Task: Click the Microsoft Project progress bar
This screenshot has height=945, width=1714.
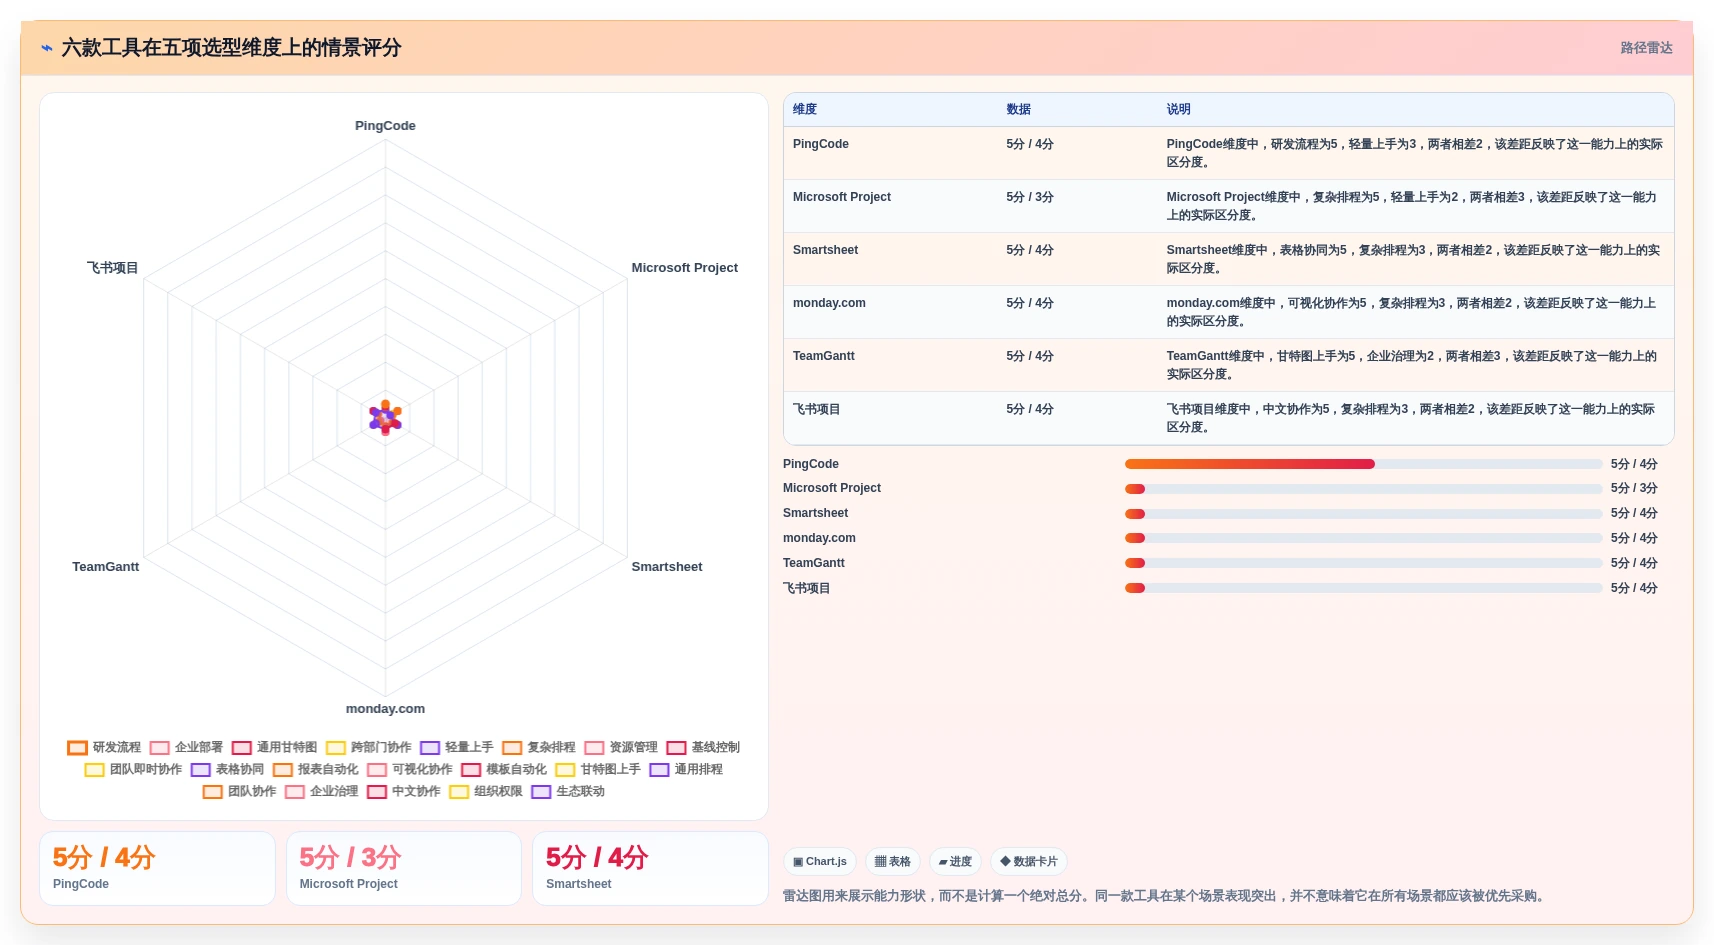Action: coord(1363,489)
